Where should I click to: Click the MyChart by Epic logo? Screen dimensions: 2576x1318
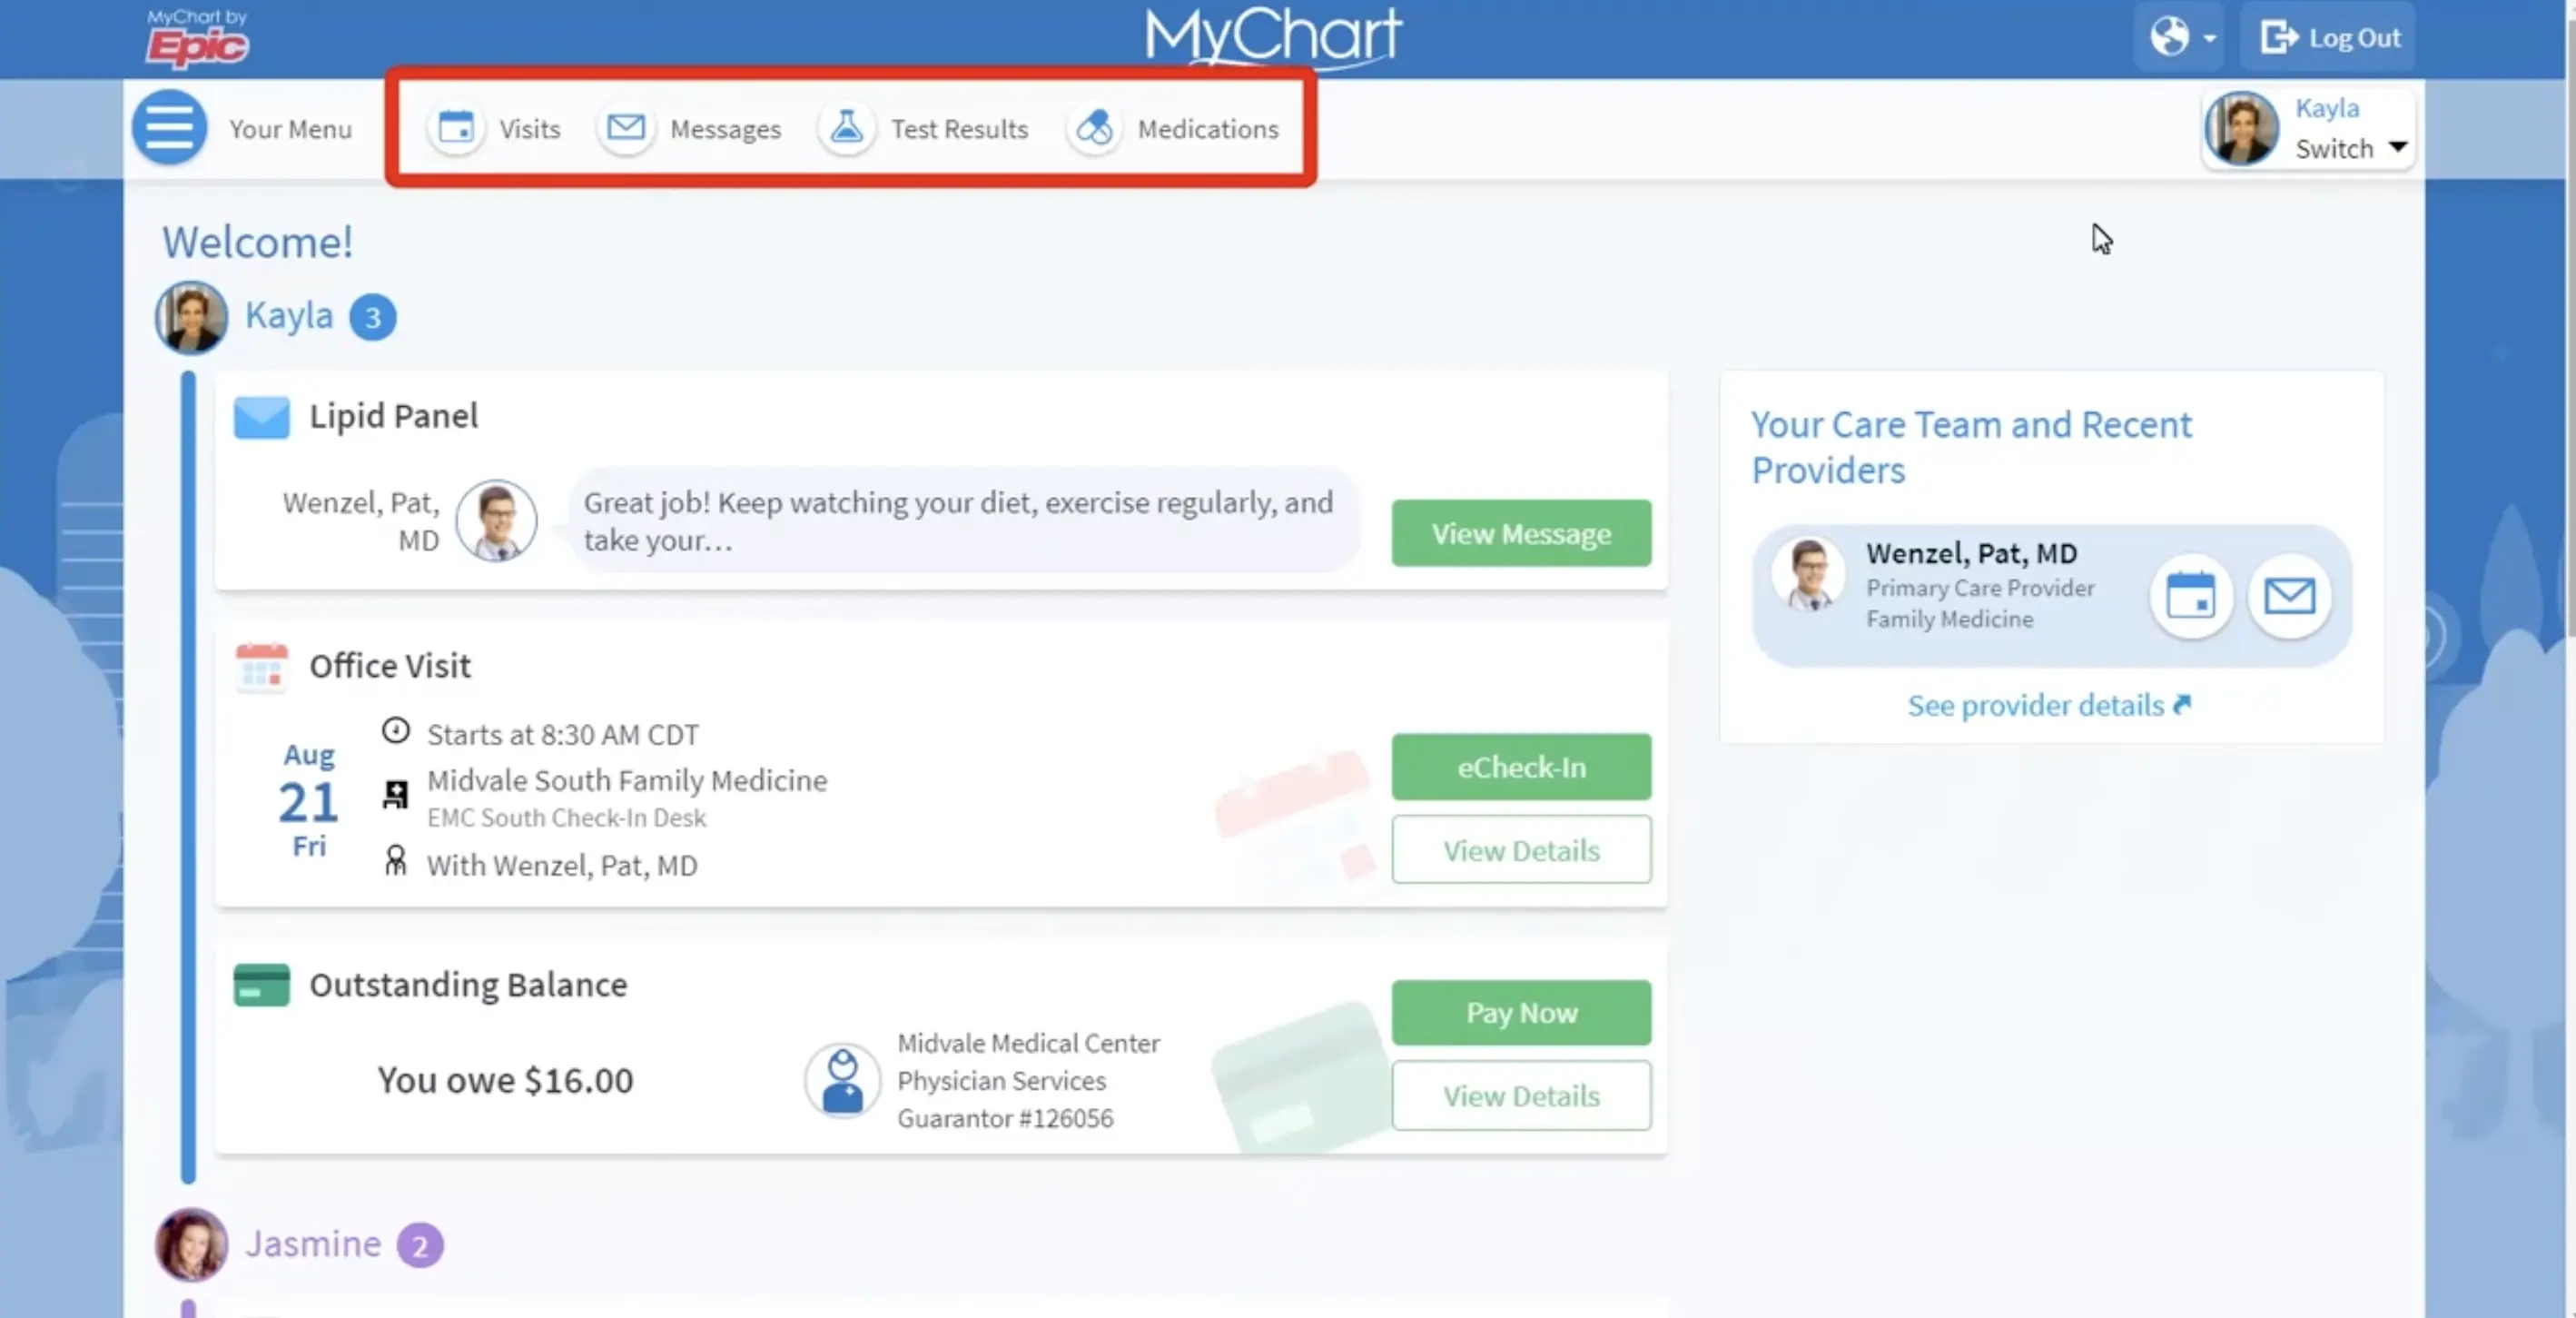click(x=197, y=39)
